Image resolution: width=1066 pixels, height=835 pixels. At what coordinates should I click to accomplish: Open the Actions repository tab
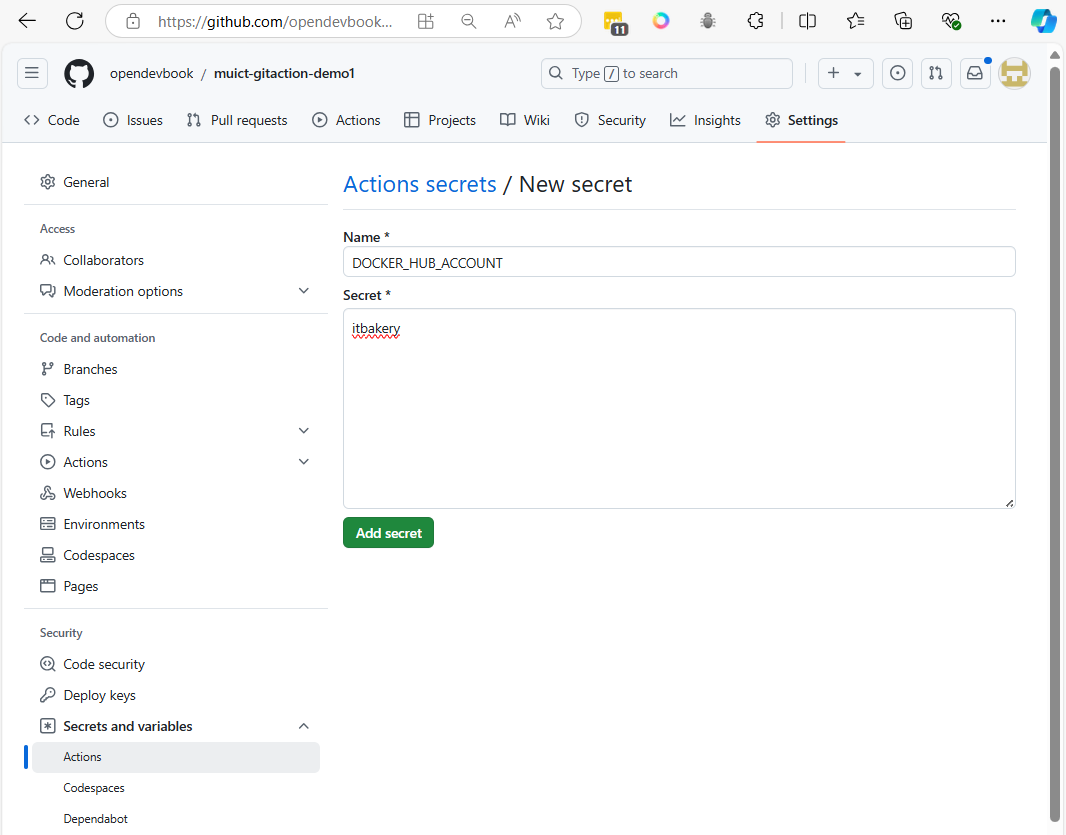(346, 120)
